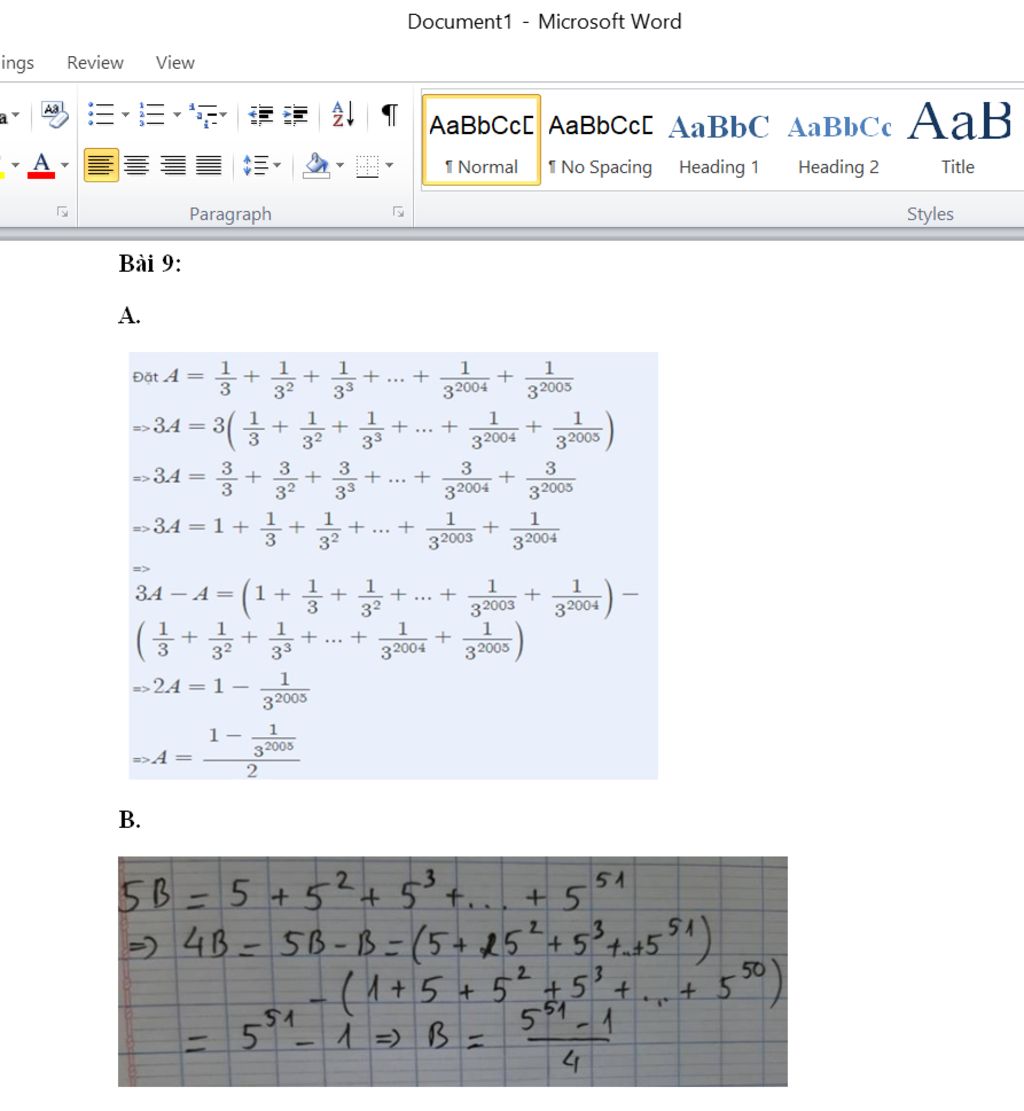Click the 'A.' label in the document
The width and height of the screenshot is (1024, 1111).
pos(129,315)
